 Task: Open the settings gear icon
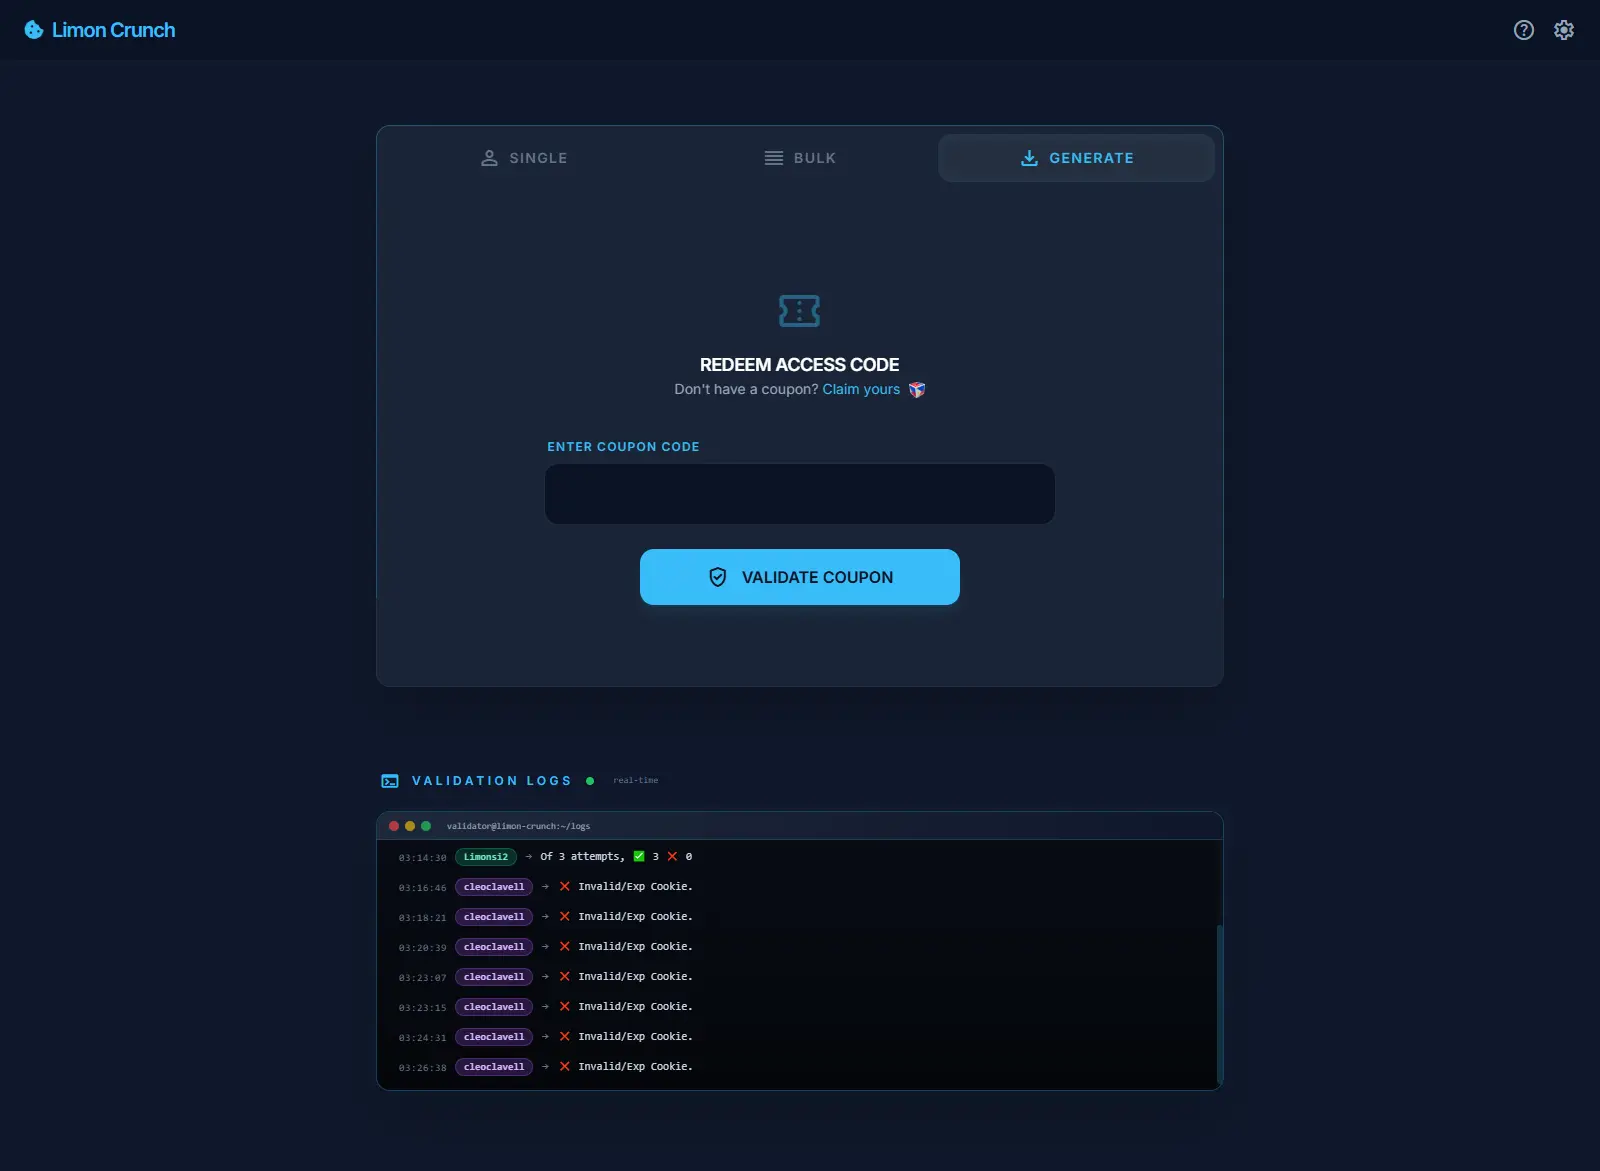click(x=1564, y=30)
